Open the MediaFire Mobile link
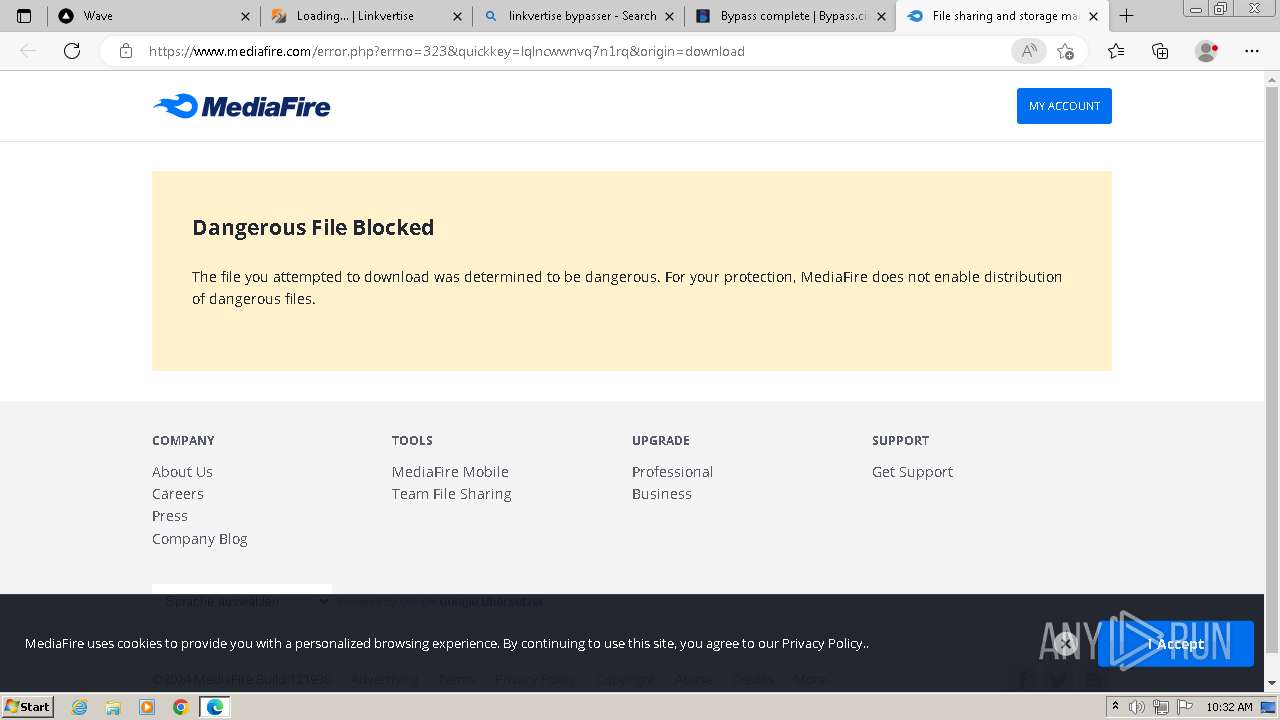Screen dimensions: 1280x720 coord(450,472)
